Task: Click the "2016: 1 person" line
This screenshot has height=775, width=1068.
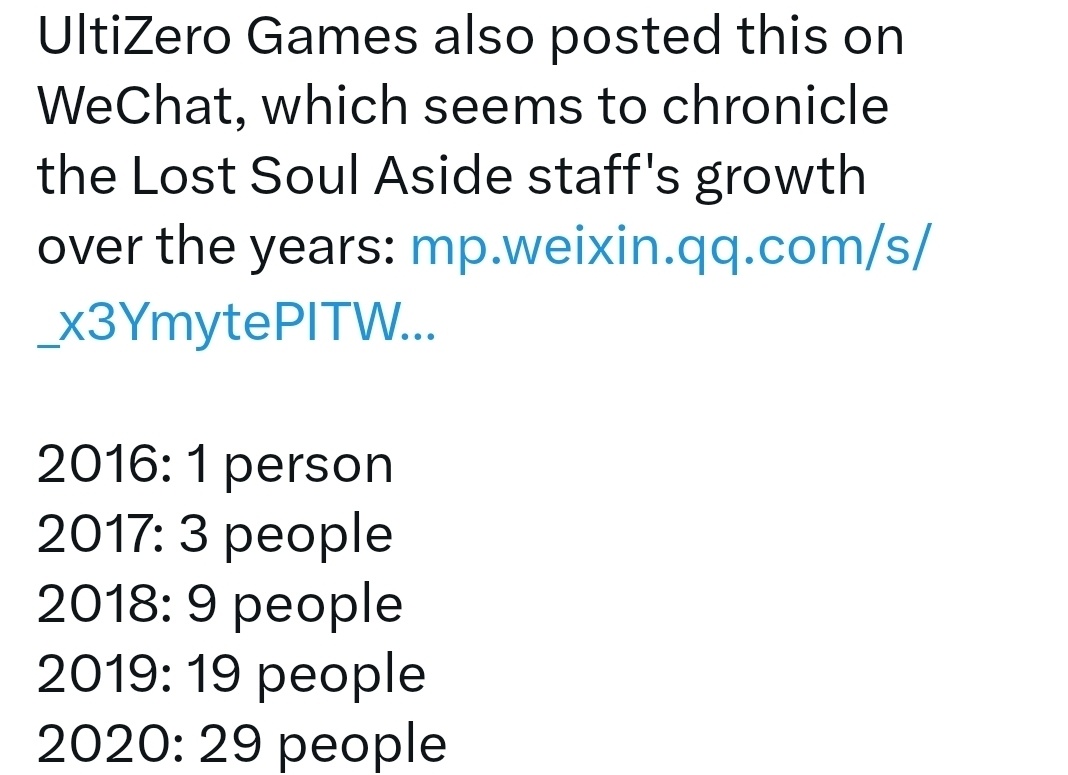Action: pos(215,464)
